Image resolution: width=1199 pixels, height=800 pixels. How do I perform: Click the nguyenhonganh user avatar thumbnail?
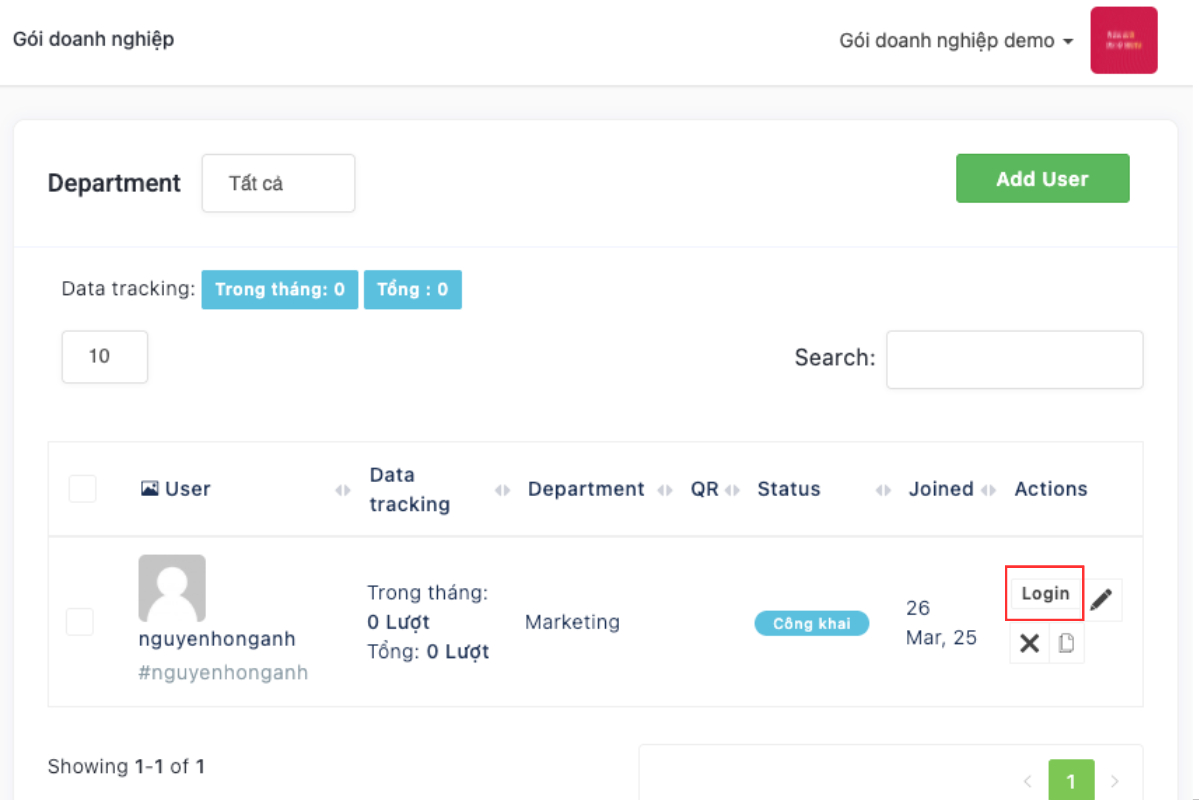[172, 588]
